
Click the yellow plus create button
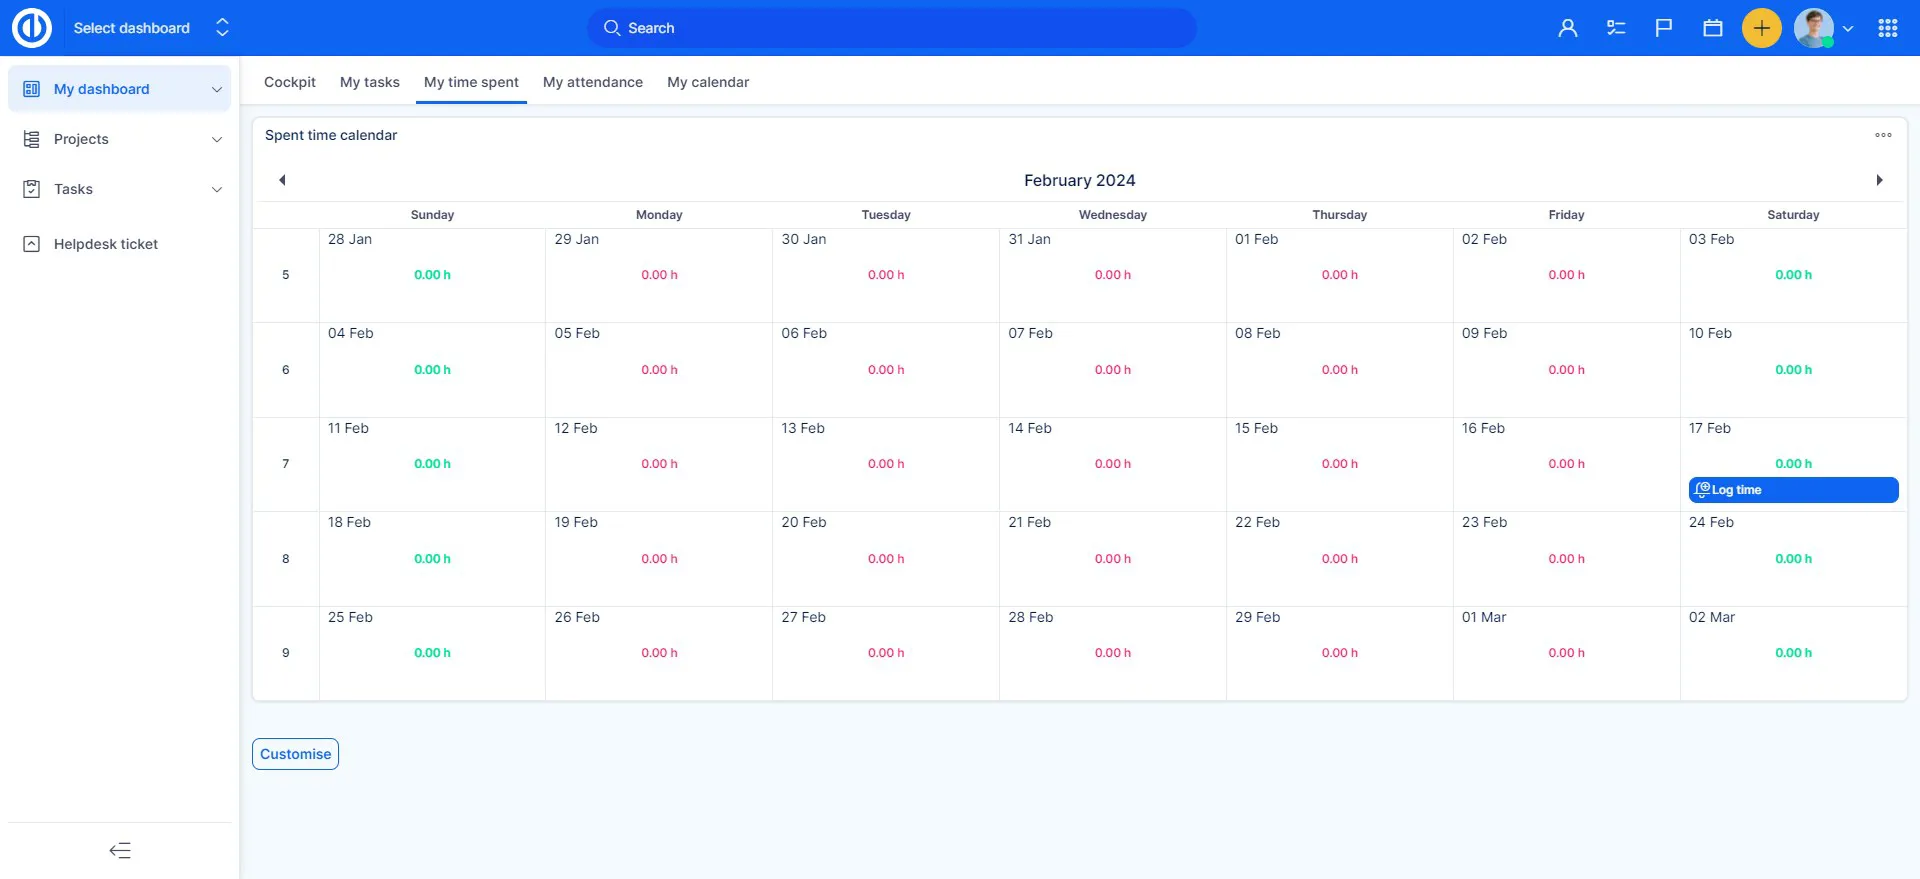1761,28
